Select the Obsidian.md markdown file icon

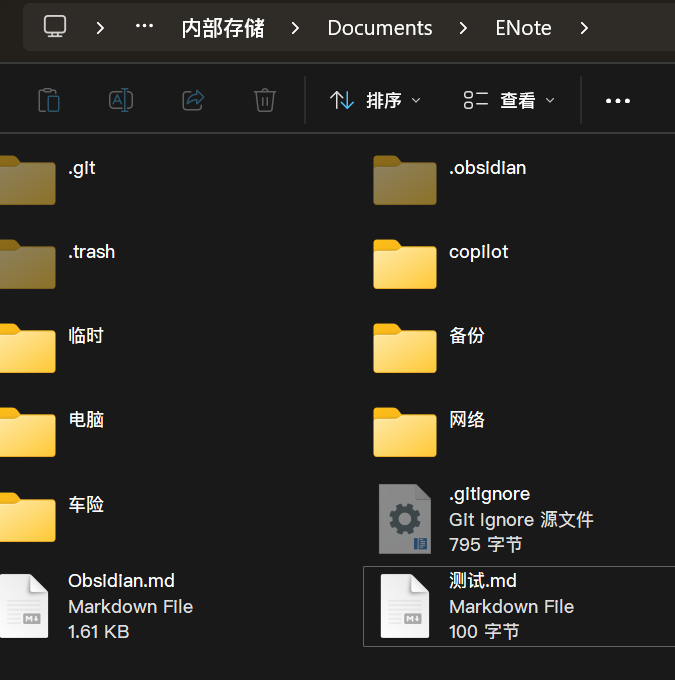[24, 606]
